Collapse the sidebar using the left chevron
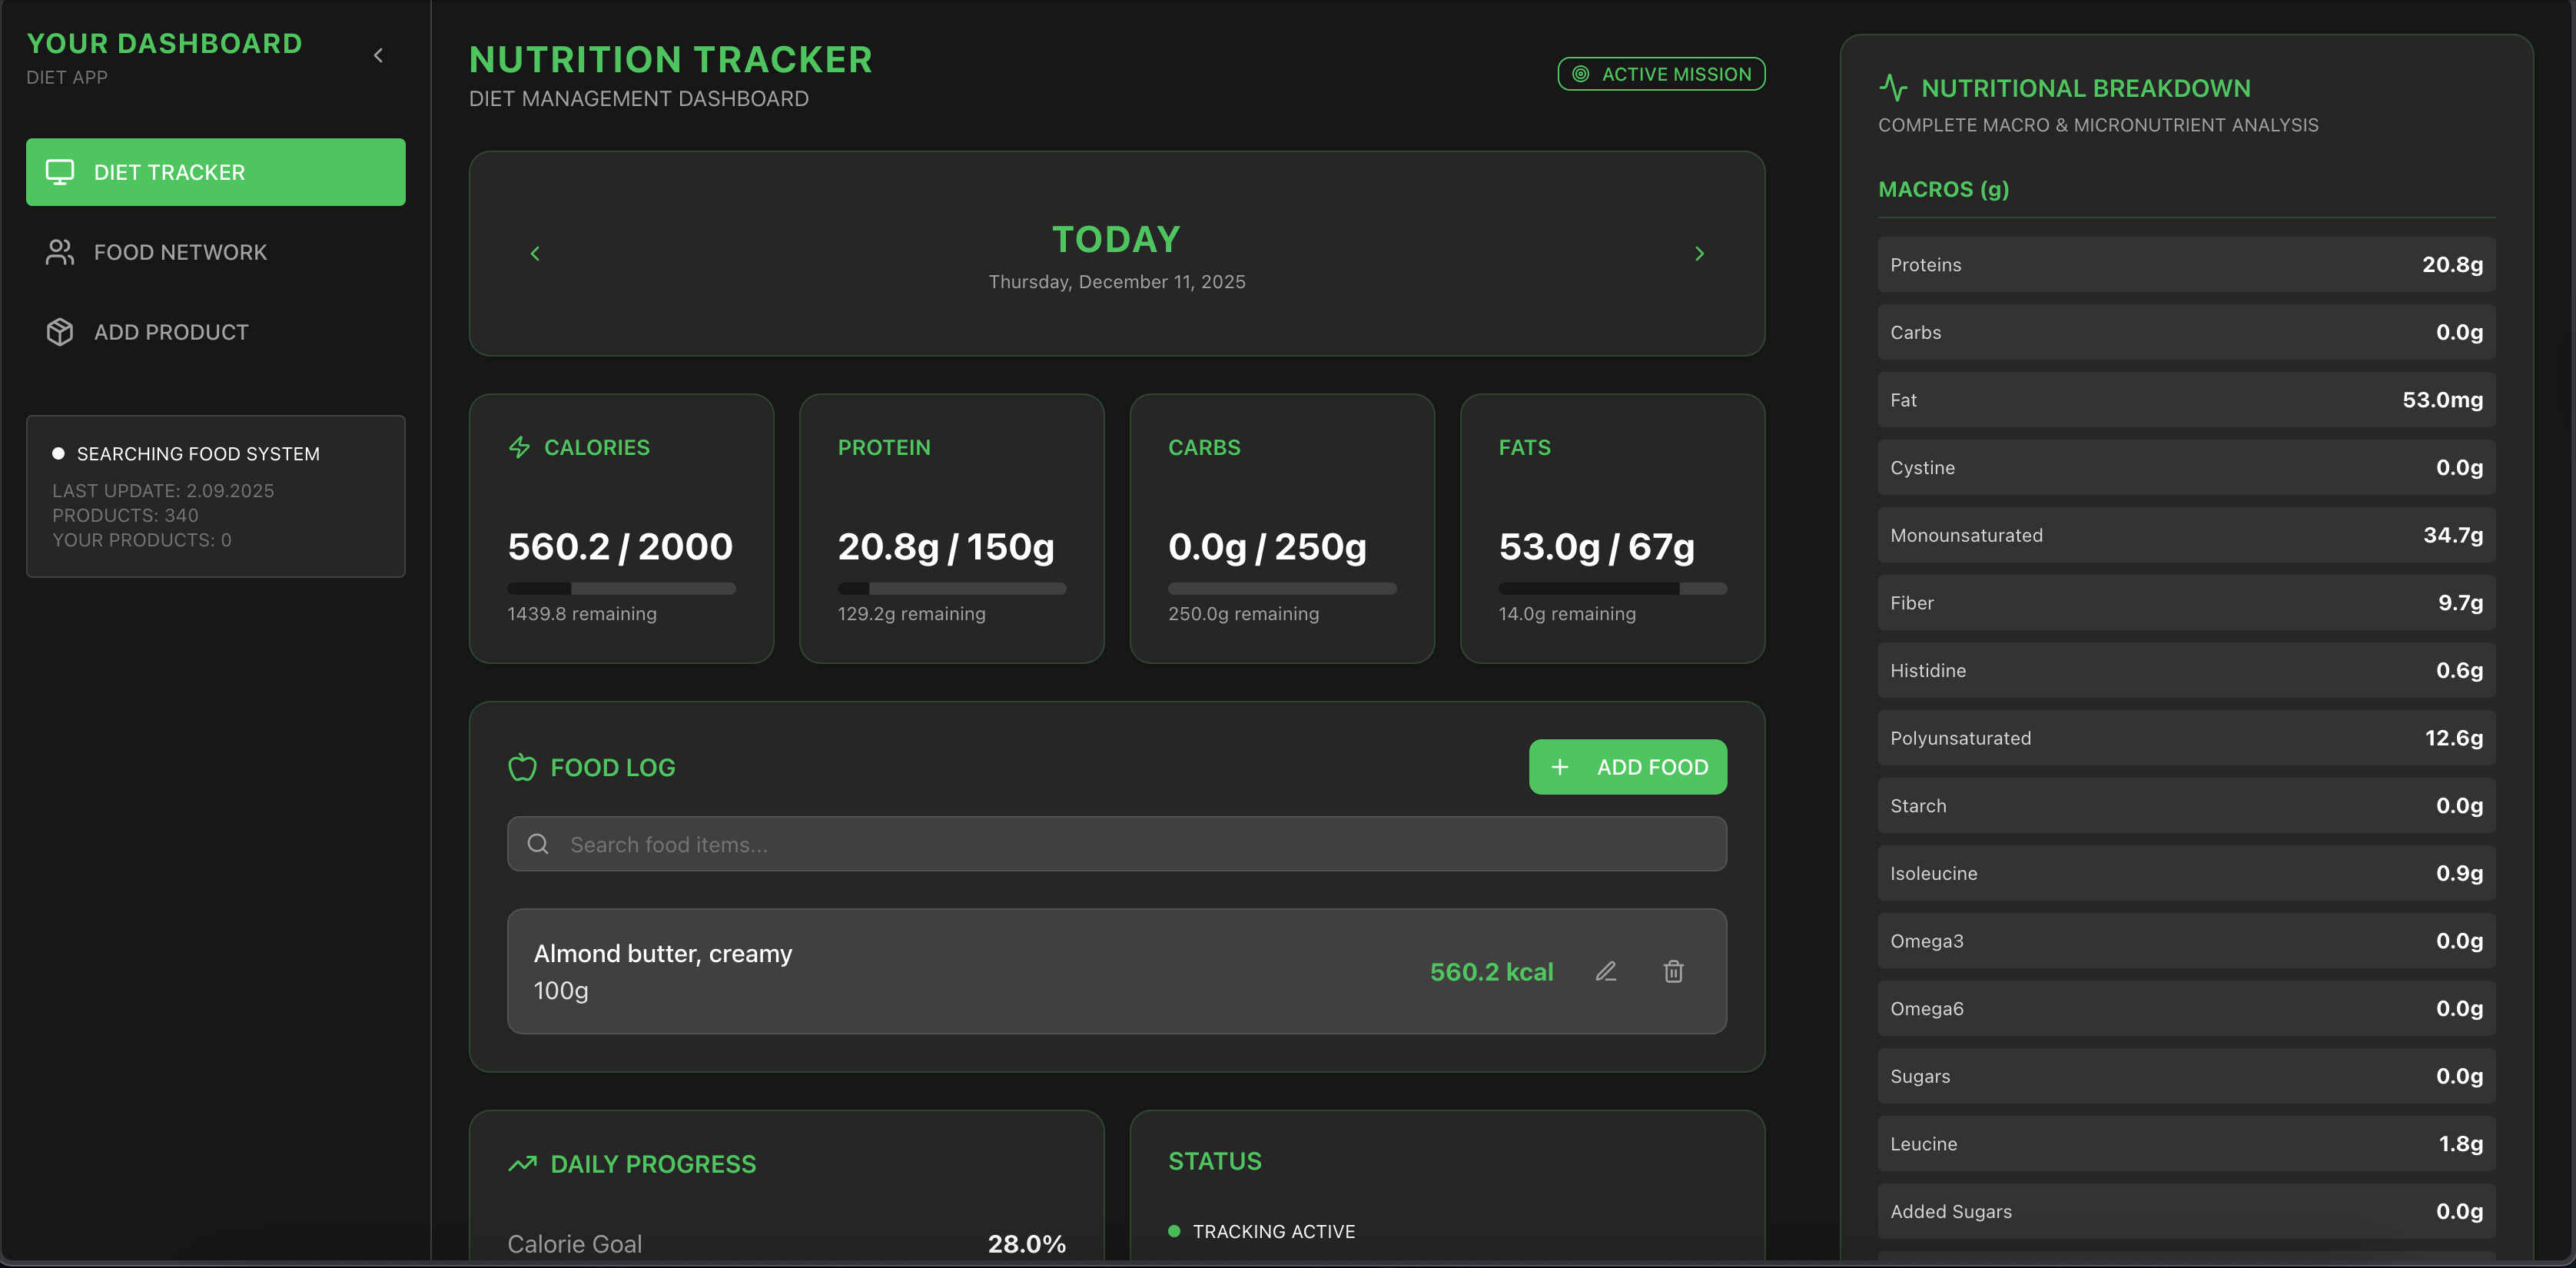 pos(378,55)
